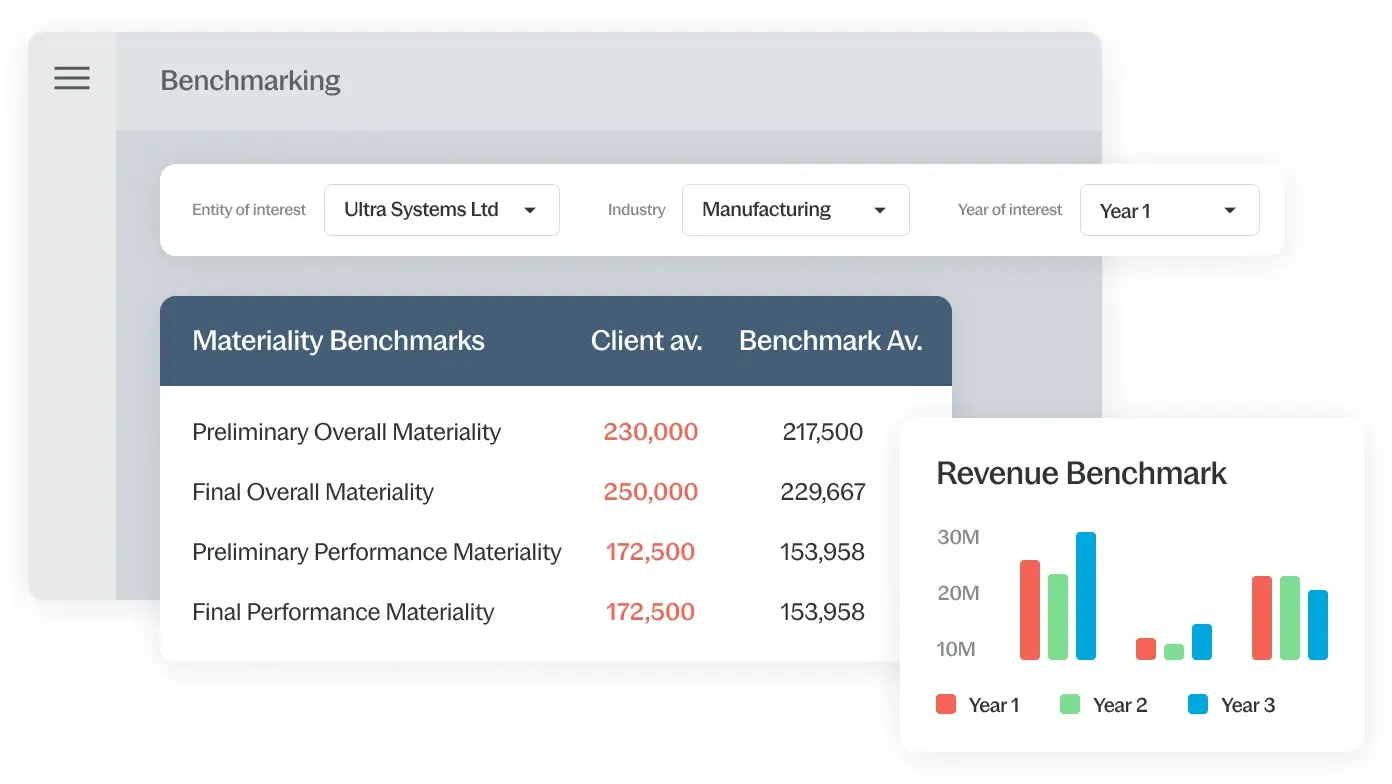Click the benchmark value 229,667
Screen dimensions: 1392x784
click(x=823, y=492)
